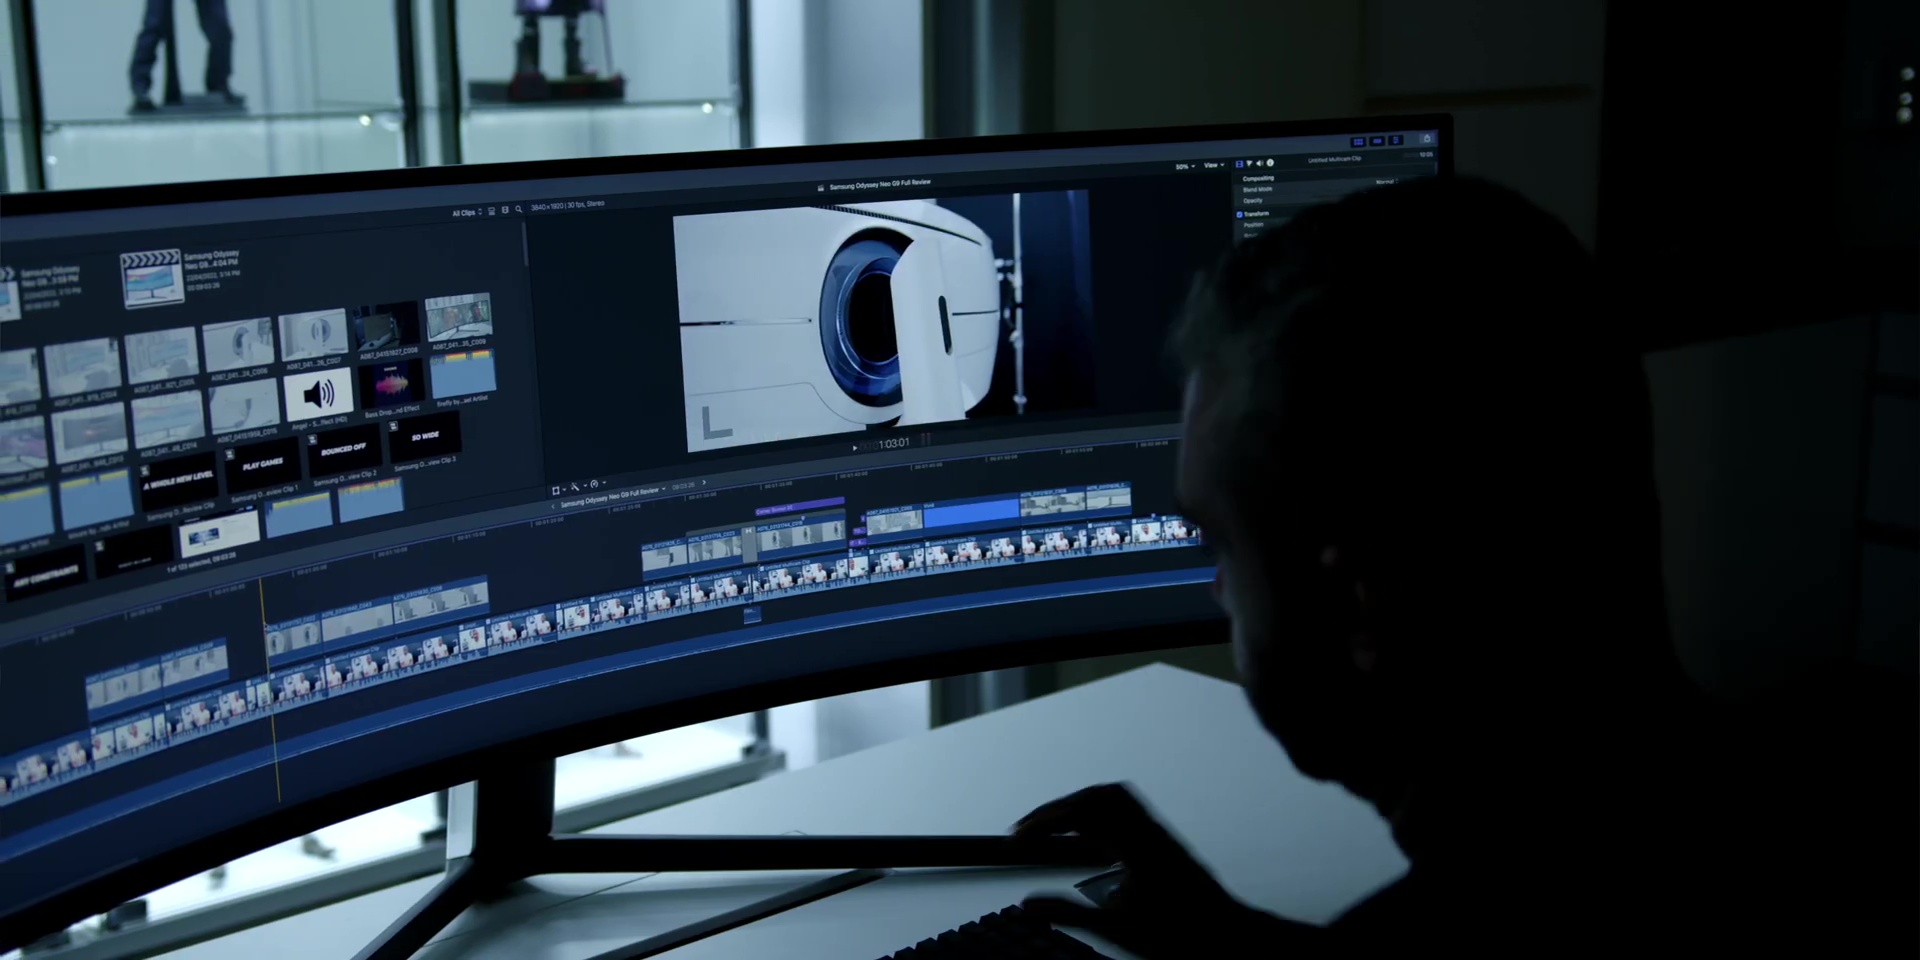Image resolution: width=1920 pixels, height=960 pixels.
Task: Select the BOUNCED OFF title clip
Action: point(343,449)
